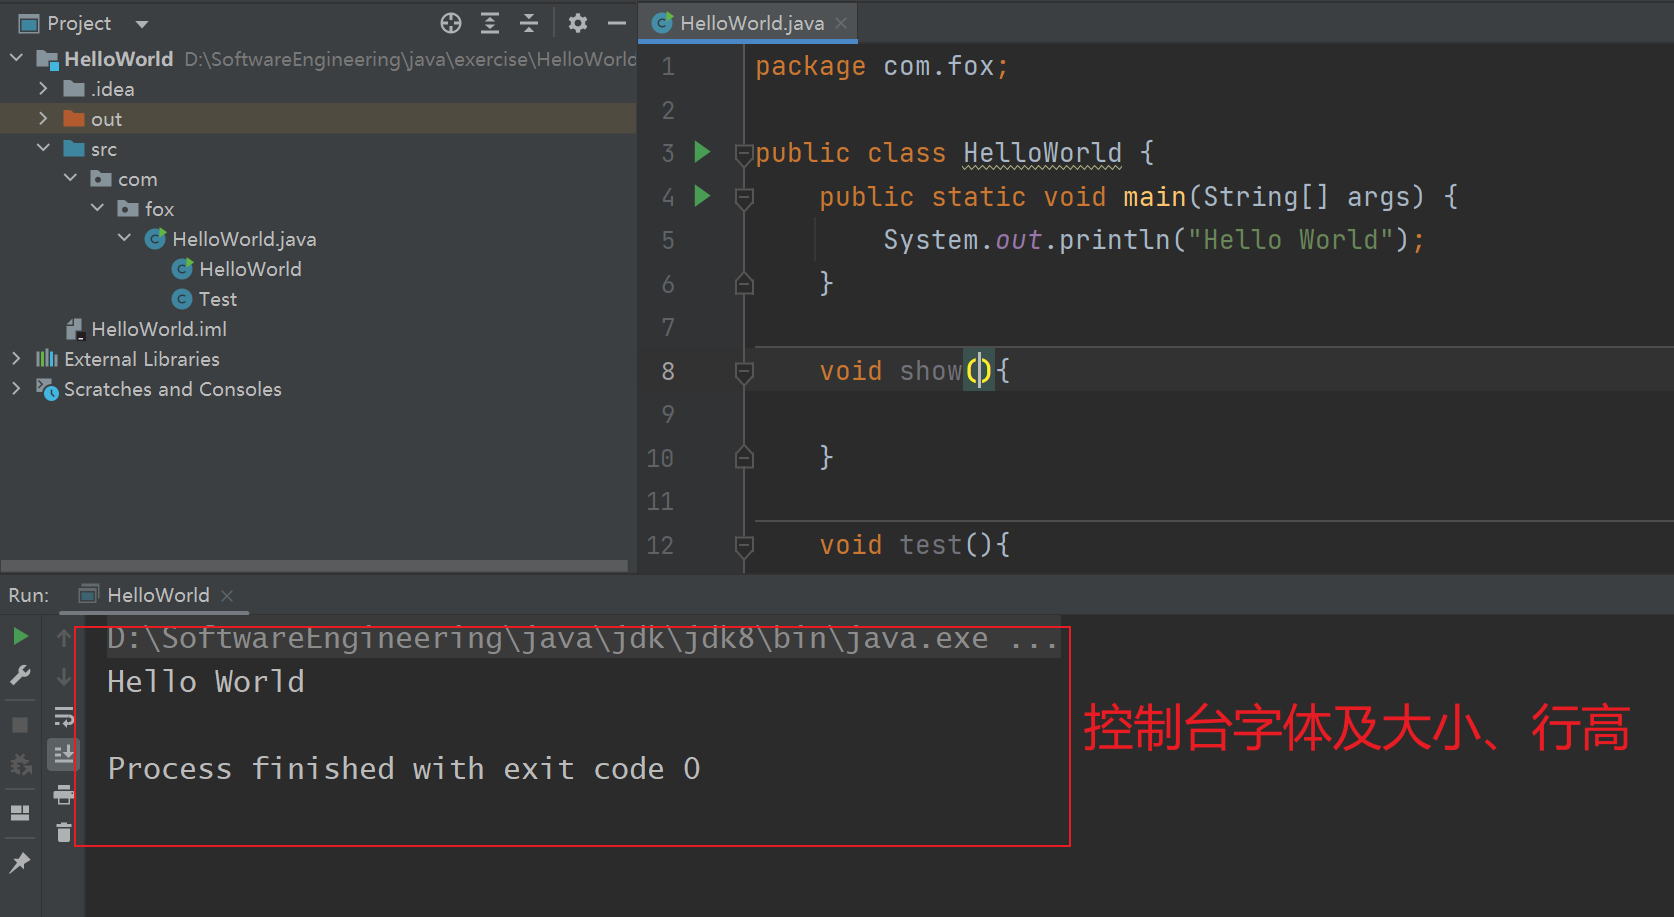
Task: Close the HelloWorld run tab
Action: coord(227,595)
